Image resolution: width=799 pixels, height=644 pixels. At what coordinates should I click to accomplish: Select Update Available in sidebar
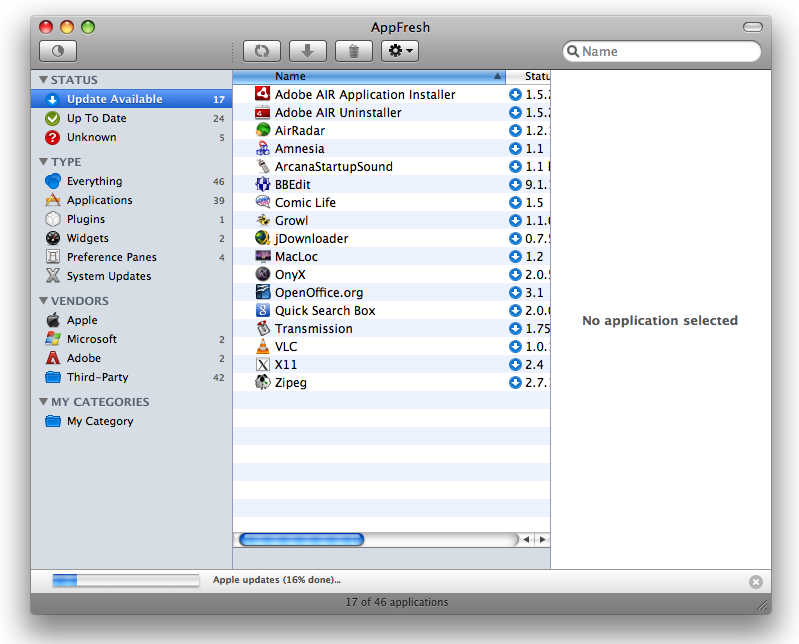[x=131, y=99]
